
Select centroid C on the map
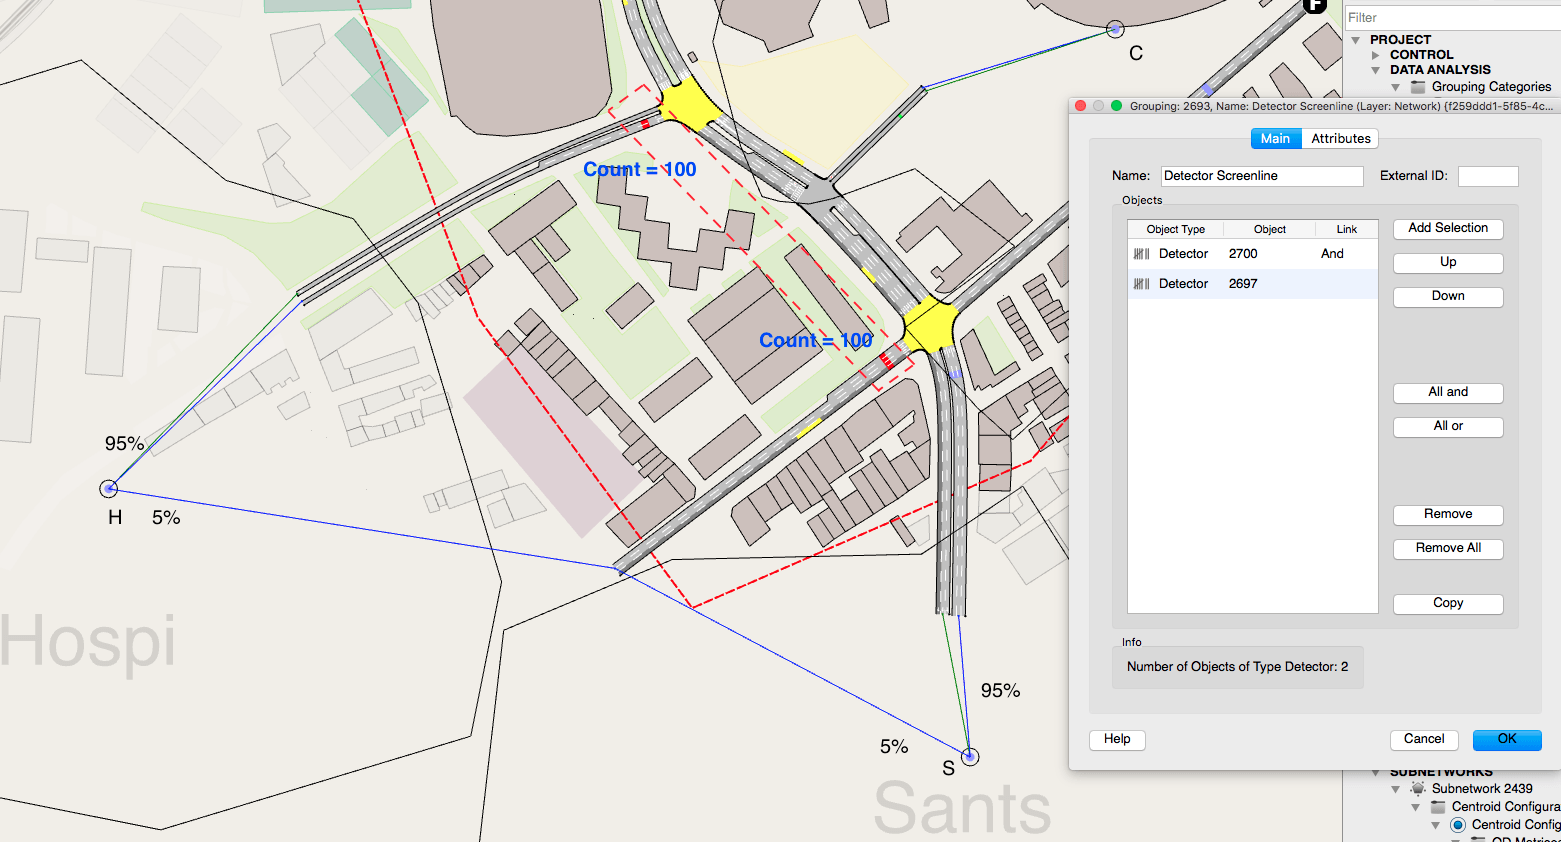click(1115, 29)
